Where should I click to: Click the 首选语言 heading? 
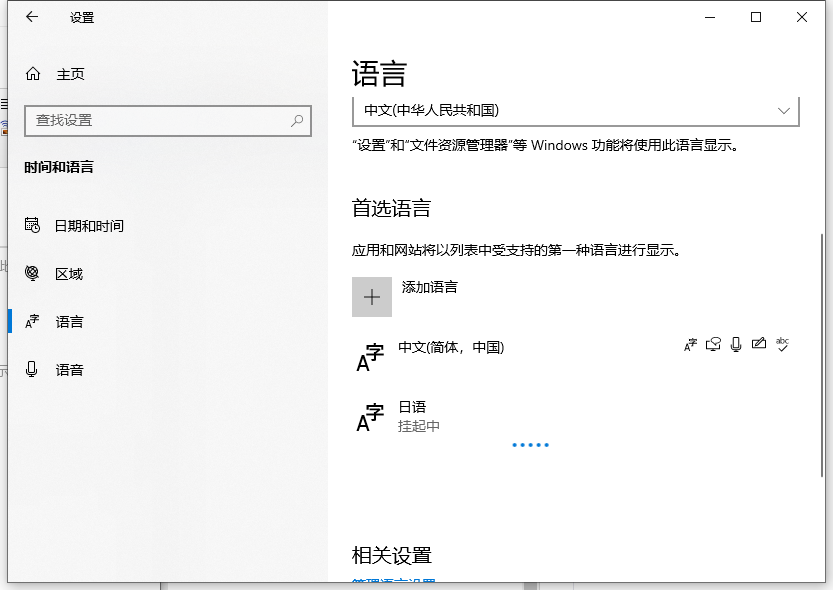click(x=391, y=208)
